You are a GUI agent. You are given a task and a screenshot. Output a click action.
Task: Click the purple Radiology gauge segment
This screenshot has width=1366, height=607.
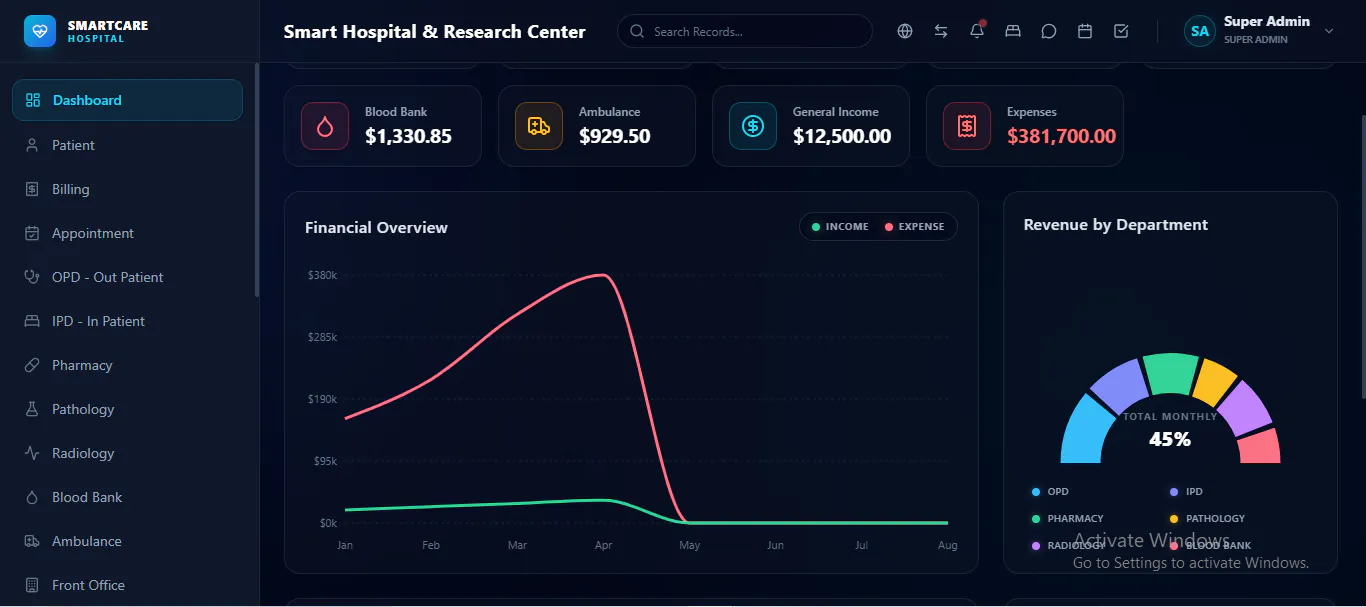click(1244, 408)
